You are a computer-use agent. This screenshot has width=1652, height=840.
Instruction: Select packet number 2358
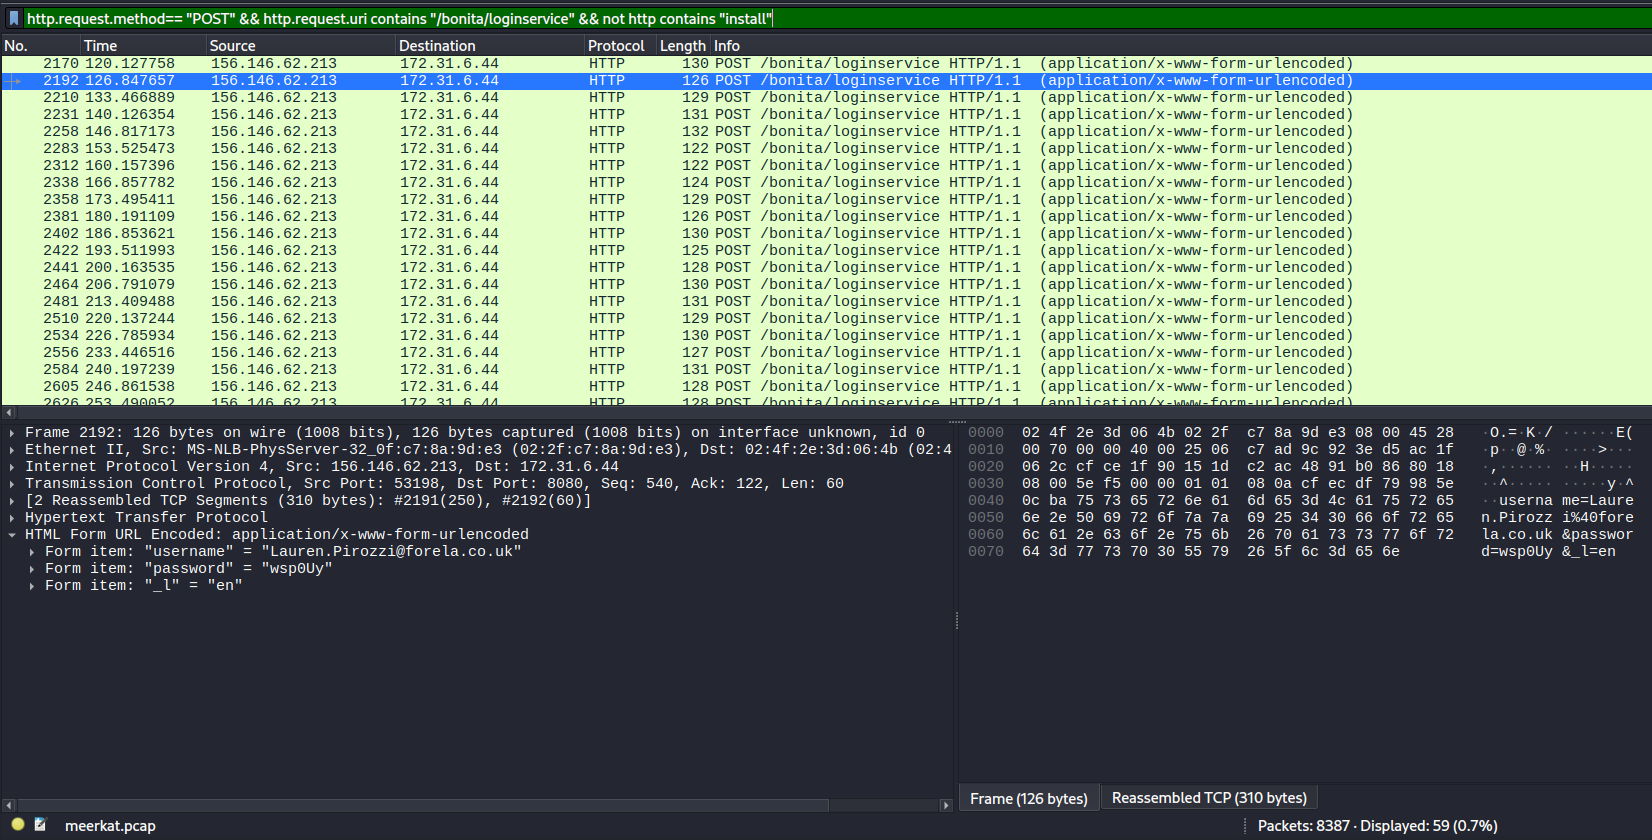click(826, 200)
